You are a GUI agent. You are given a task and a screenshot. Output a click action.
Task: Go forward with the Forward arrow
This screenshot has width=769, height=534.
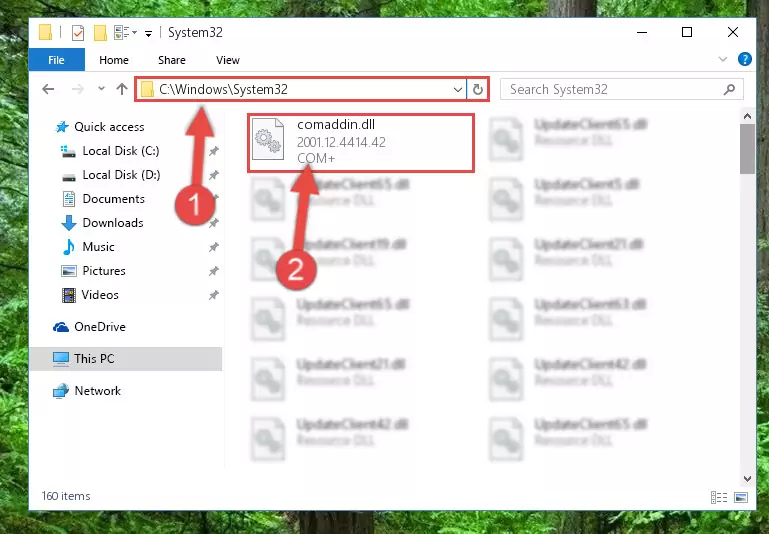pos(77,89)
